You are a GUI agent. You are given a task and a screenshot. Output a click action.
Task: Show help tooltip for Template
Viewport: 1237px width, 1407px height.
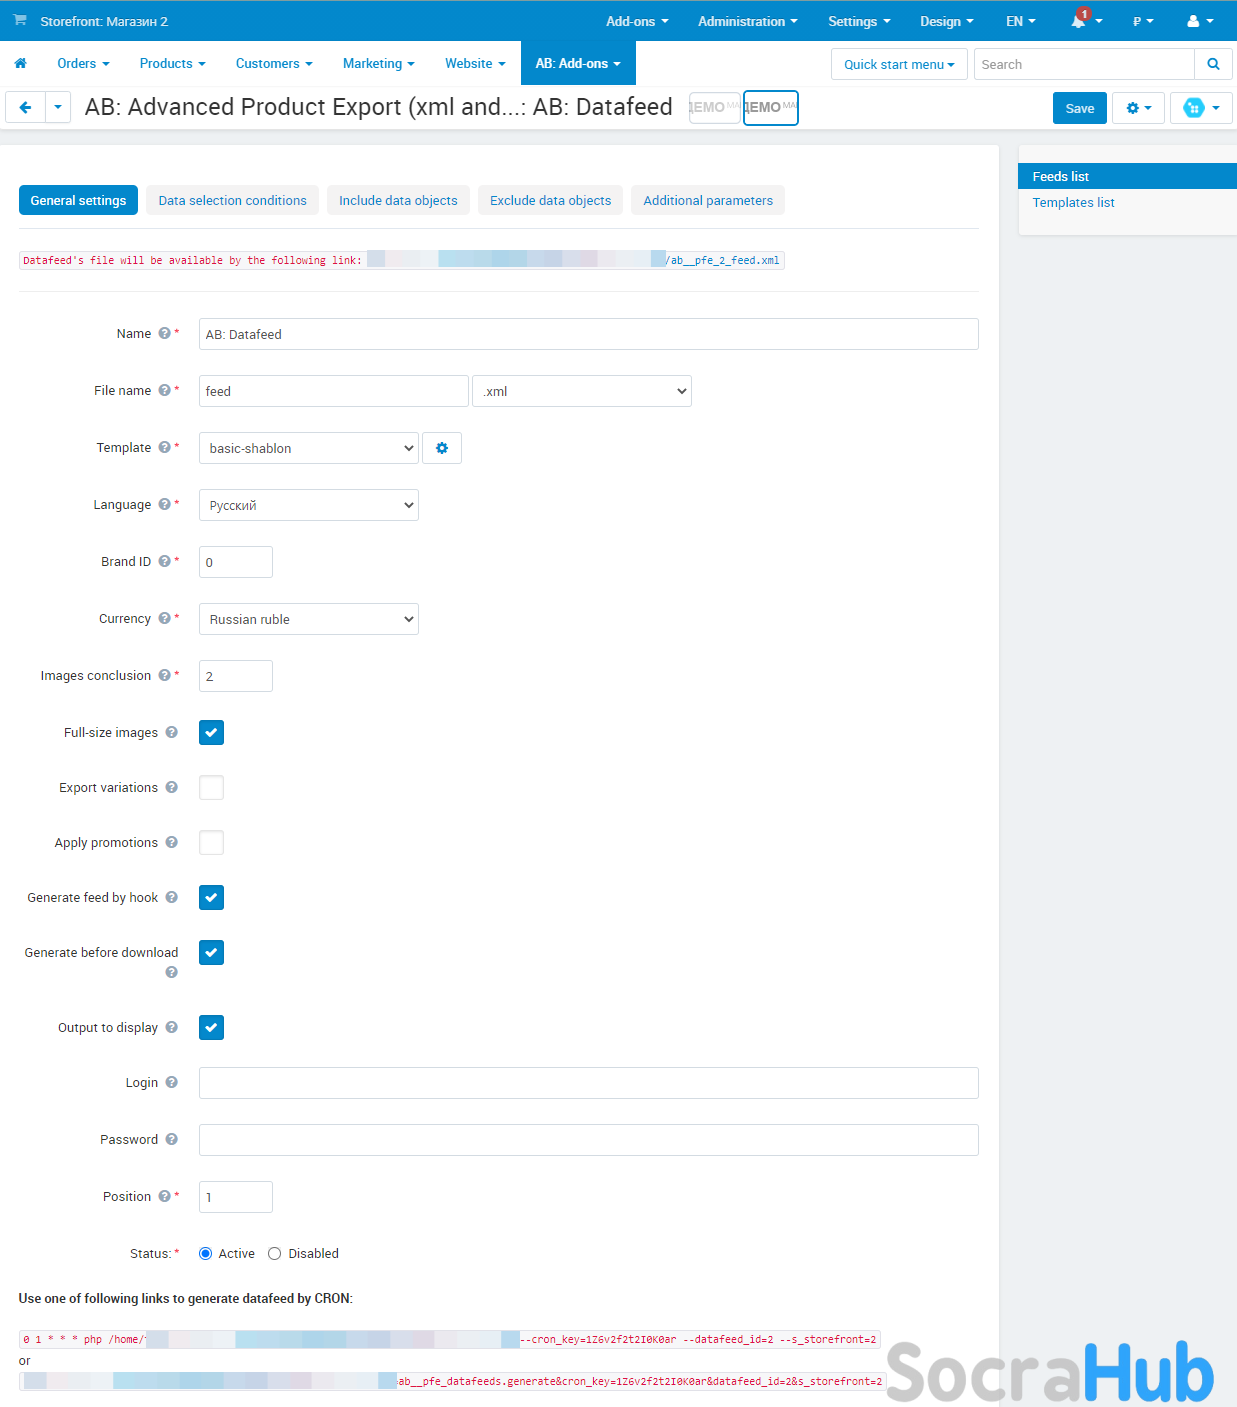[x=164, y=448]
